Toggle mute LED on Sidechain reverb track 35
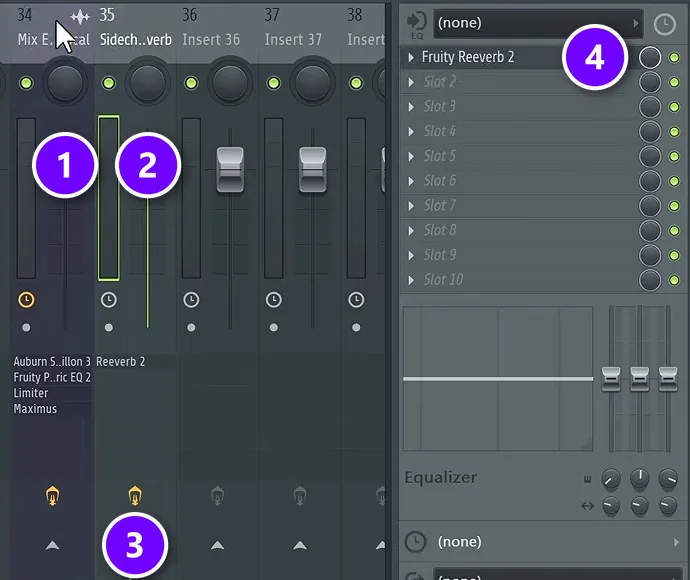 pos(109,83)
